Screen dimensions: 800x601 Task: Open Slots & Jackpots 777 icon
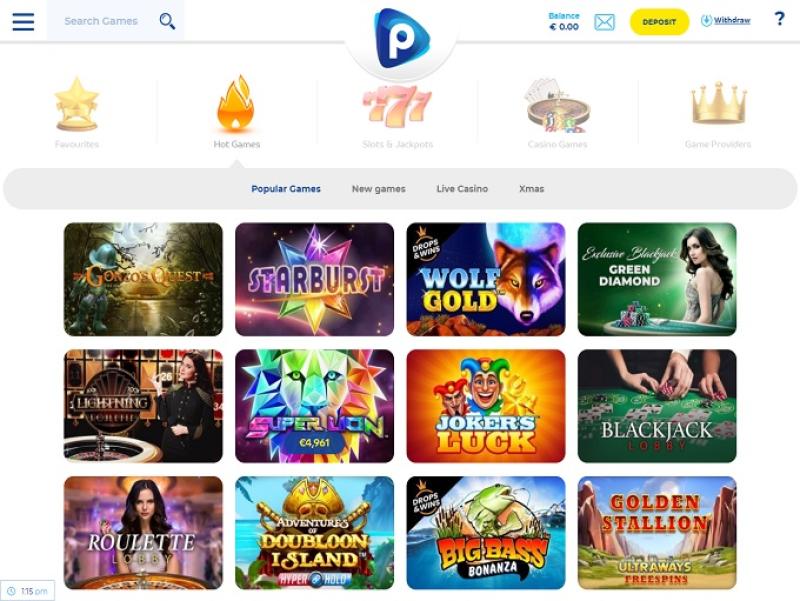click(x=397, y=106)
